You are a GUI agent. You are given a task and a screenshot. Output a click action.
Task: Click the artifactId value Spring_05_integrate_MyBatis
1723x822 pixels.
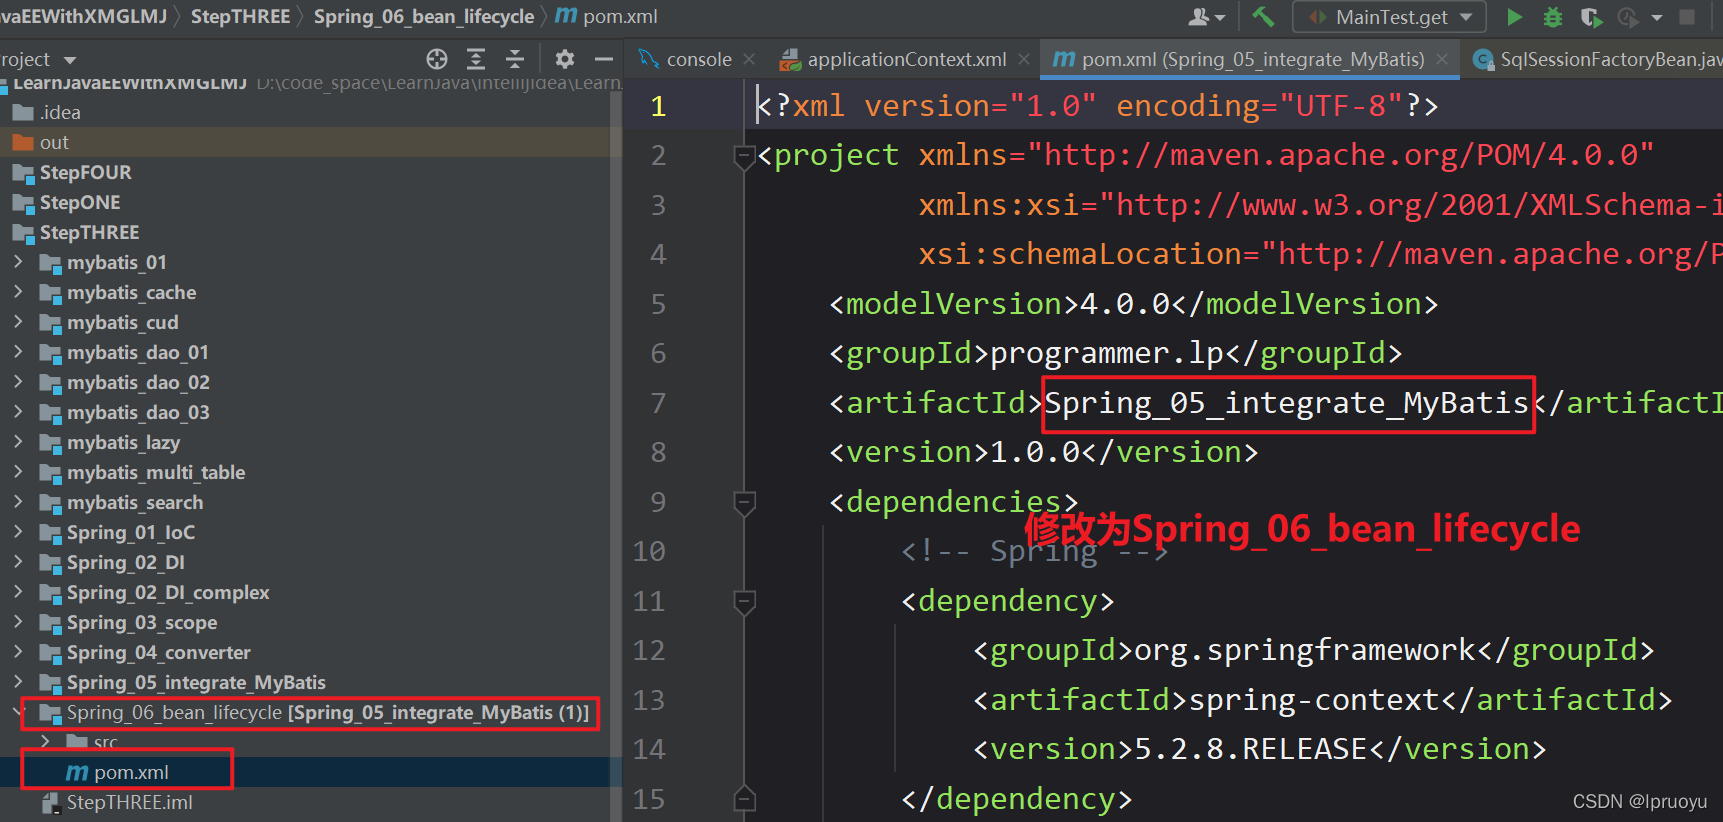click(x=1287, y=403)
